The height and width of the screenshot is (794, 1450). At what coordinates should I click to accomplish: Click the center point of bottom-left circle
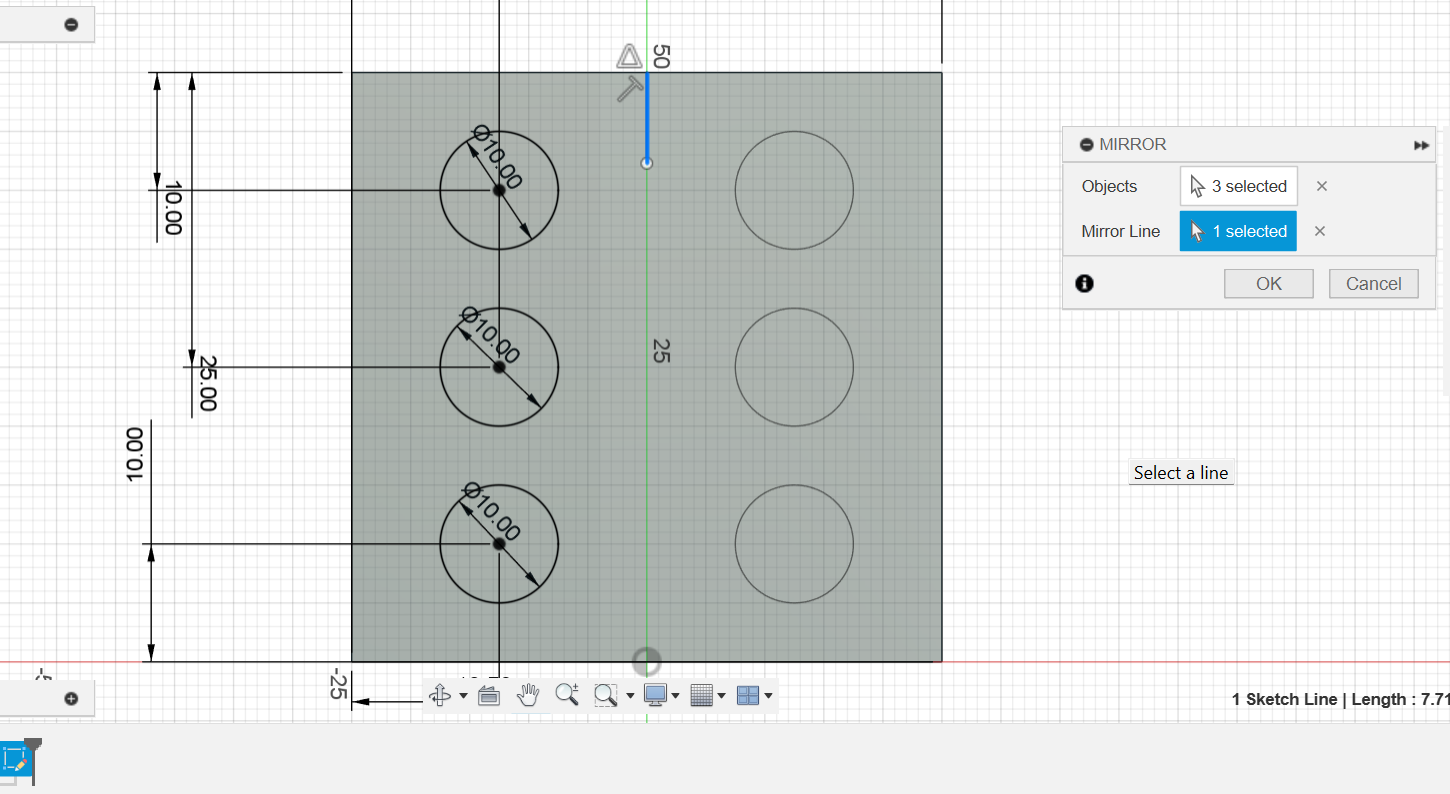point(499,544)
